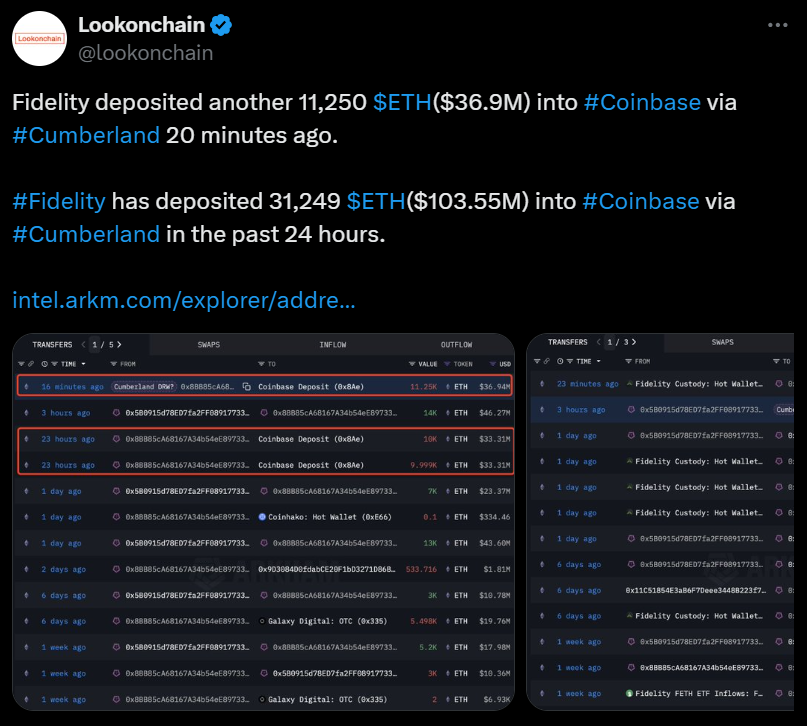The width and height of the screenshot is (807, 726).
Task: Click Coinhako Hot Wallet blue icon
Action: (262, 517)
